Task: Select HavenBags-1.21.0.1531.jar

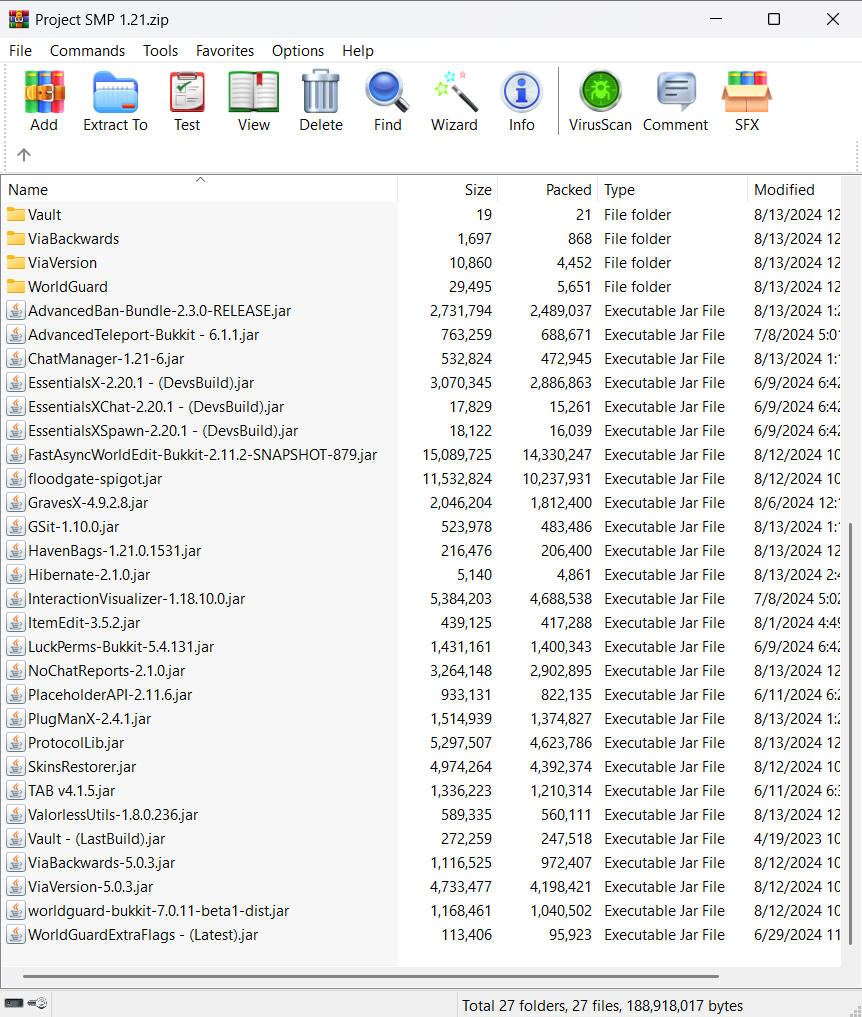Action: point(114,551)
